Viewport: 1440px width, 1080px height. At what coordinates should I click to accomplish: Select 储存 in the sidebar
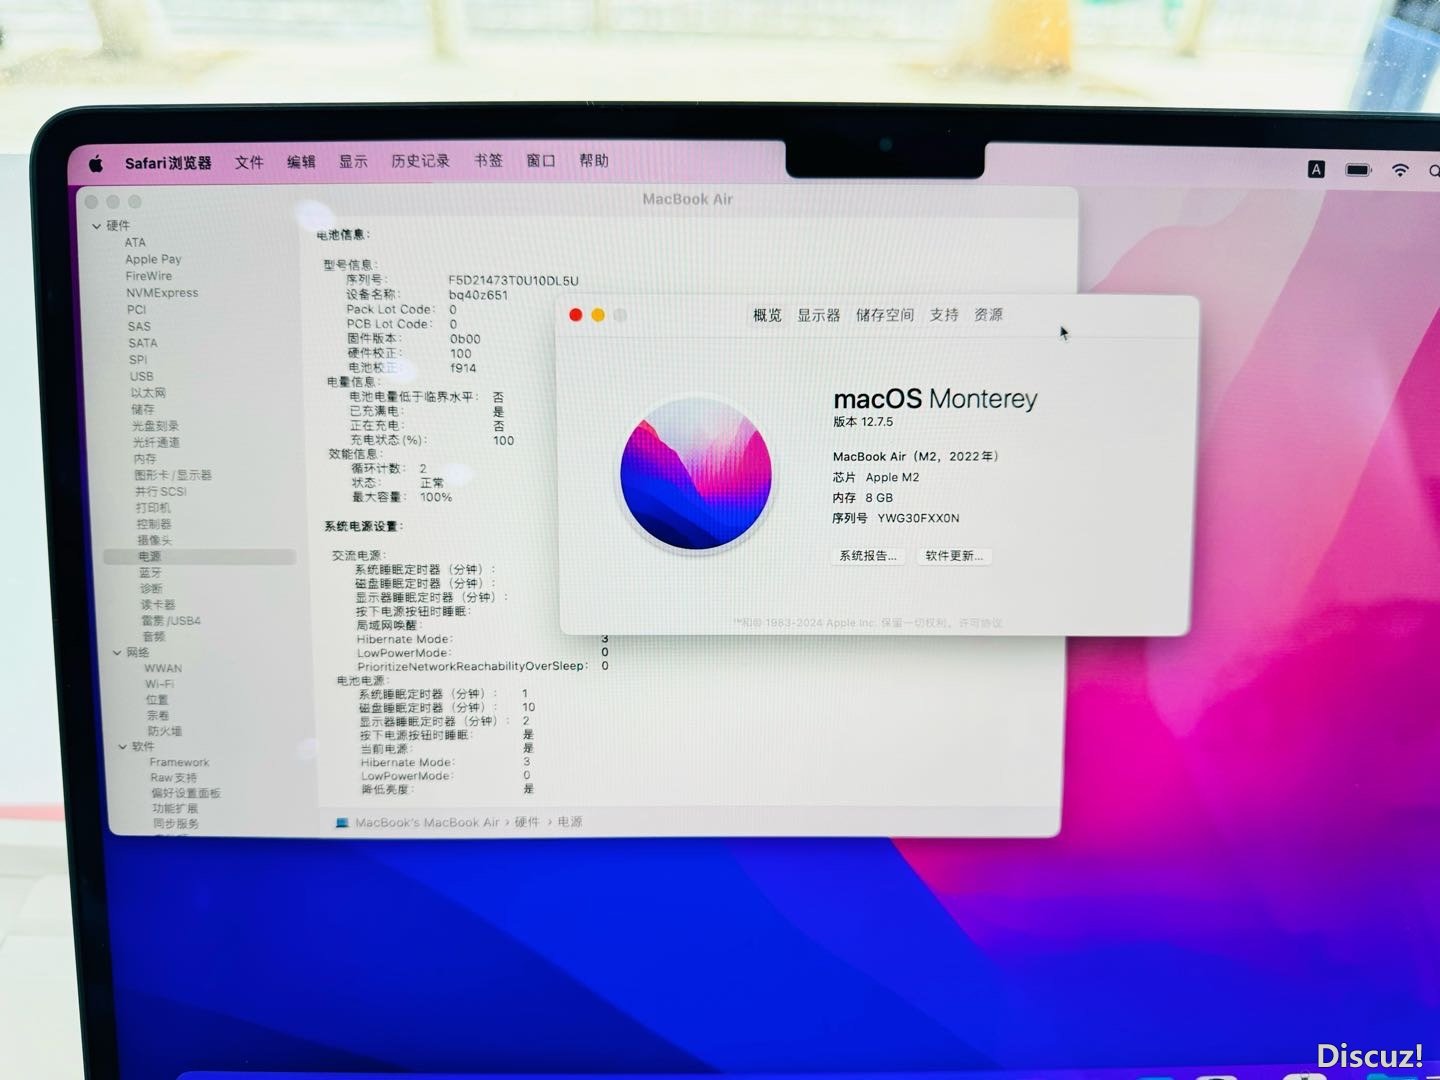143,410
